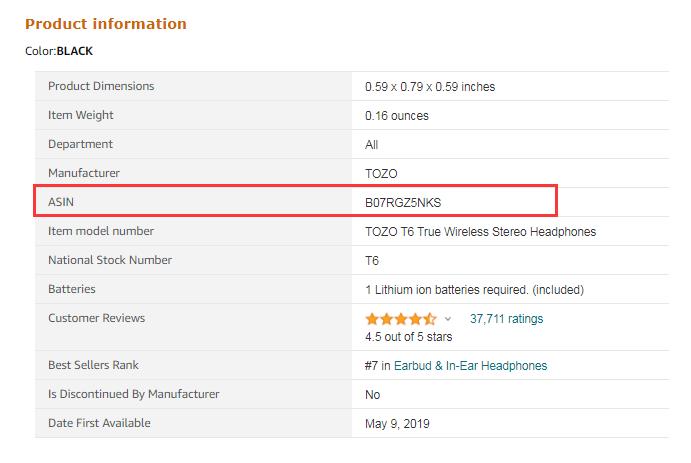Expand the ratings breakdown chevron
This screenshot has height=463, width=691.
click(x=448, y=319)
